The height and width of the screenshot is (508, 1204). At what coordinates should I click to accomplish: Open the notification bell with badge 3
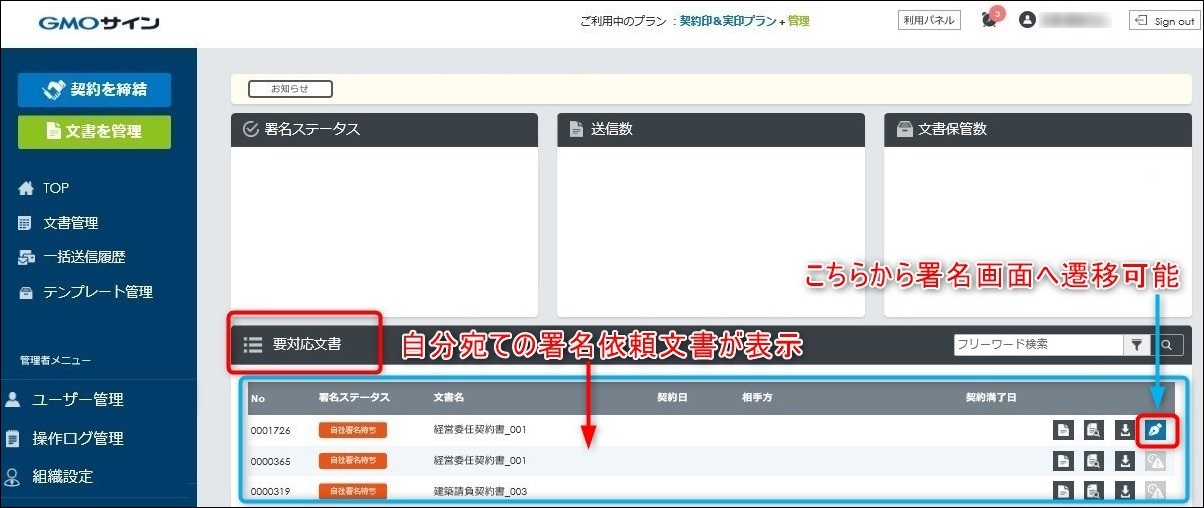point(990,21)
